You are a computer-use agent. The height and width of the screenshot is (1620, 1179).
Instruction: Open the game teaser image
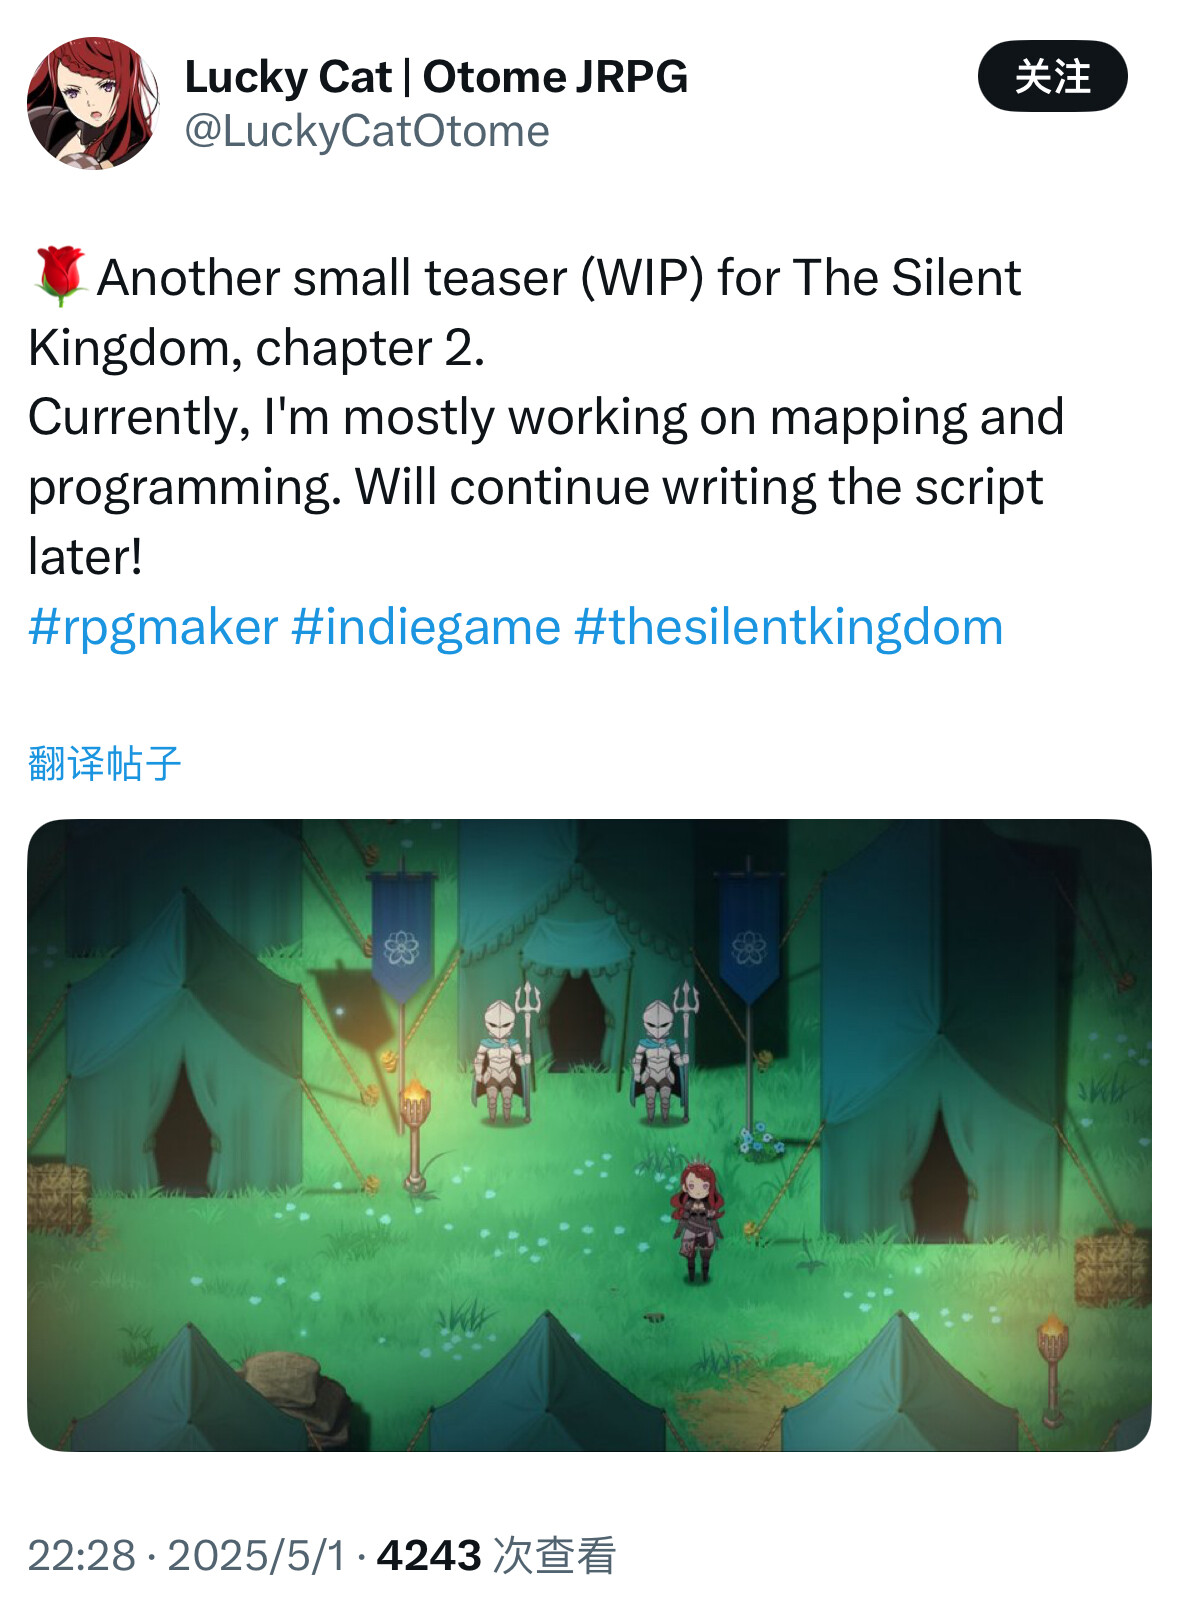coord(589,1135)
